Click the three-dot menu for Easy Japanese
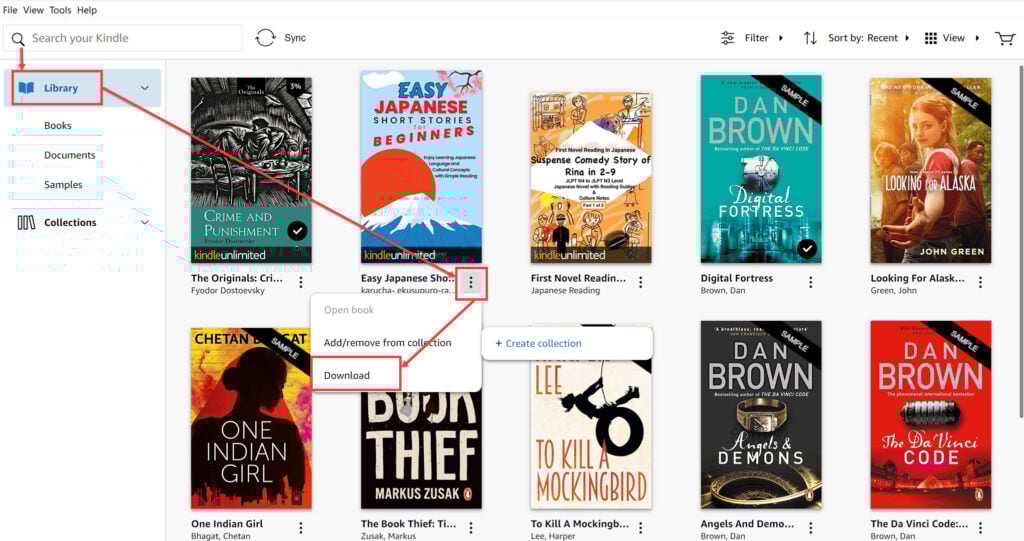The width and height of the screenshot is (1024, 541). click(x=470, y=282)
